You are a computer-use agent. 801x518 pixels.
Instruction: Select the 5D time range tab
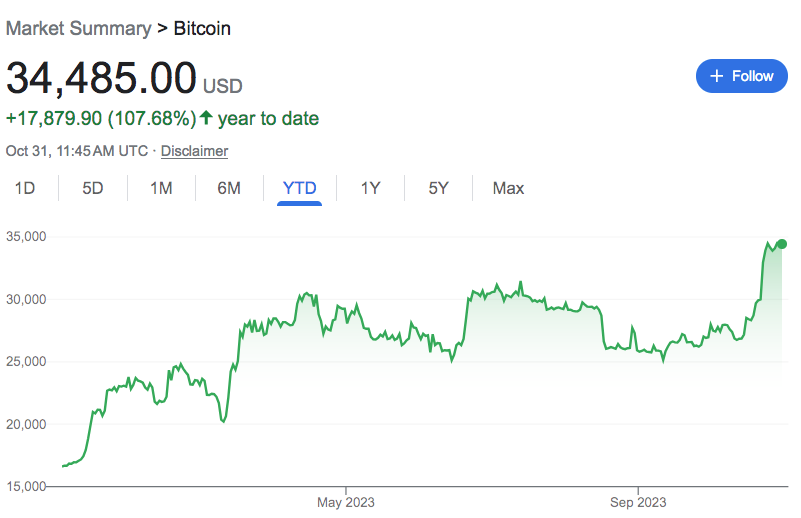click(93, 188)
